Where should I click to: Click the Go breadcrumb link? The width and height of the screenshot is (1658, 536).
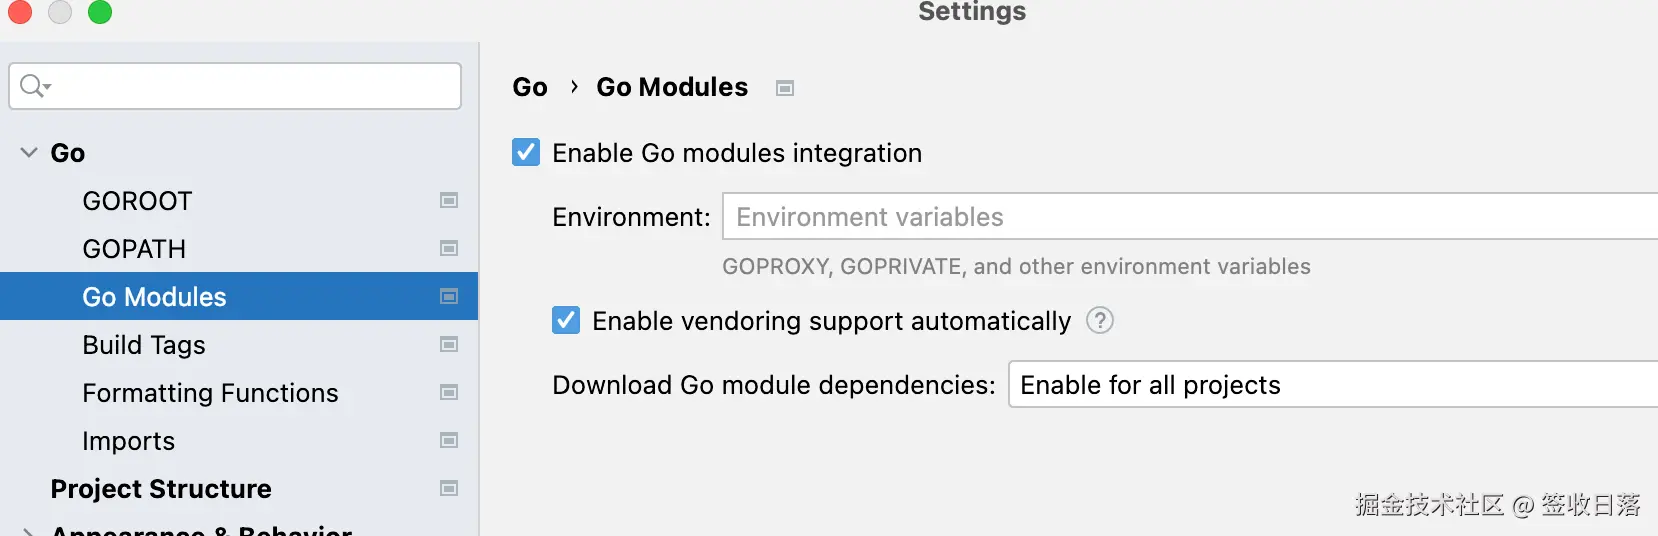pyautogui.click(x=530, y=88)
